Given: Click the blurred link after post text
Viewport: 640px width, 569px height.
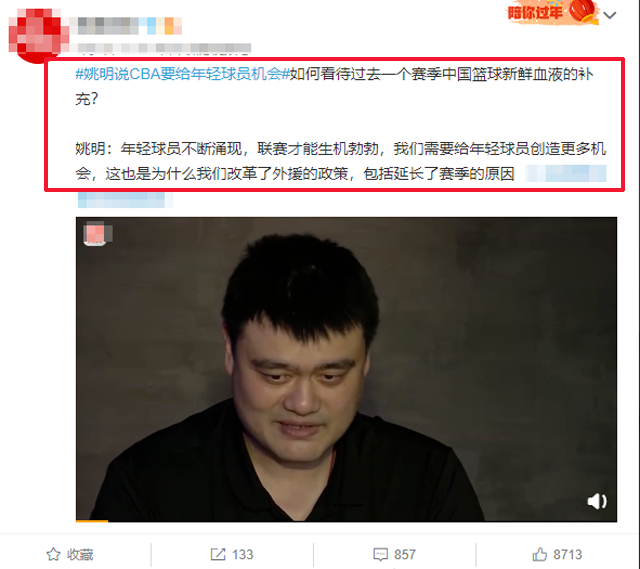Looking at the screenshot, I should point(566,173).
